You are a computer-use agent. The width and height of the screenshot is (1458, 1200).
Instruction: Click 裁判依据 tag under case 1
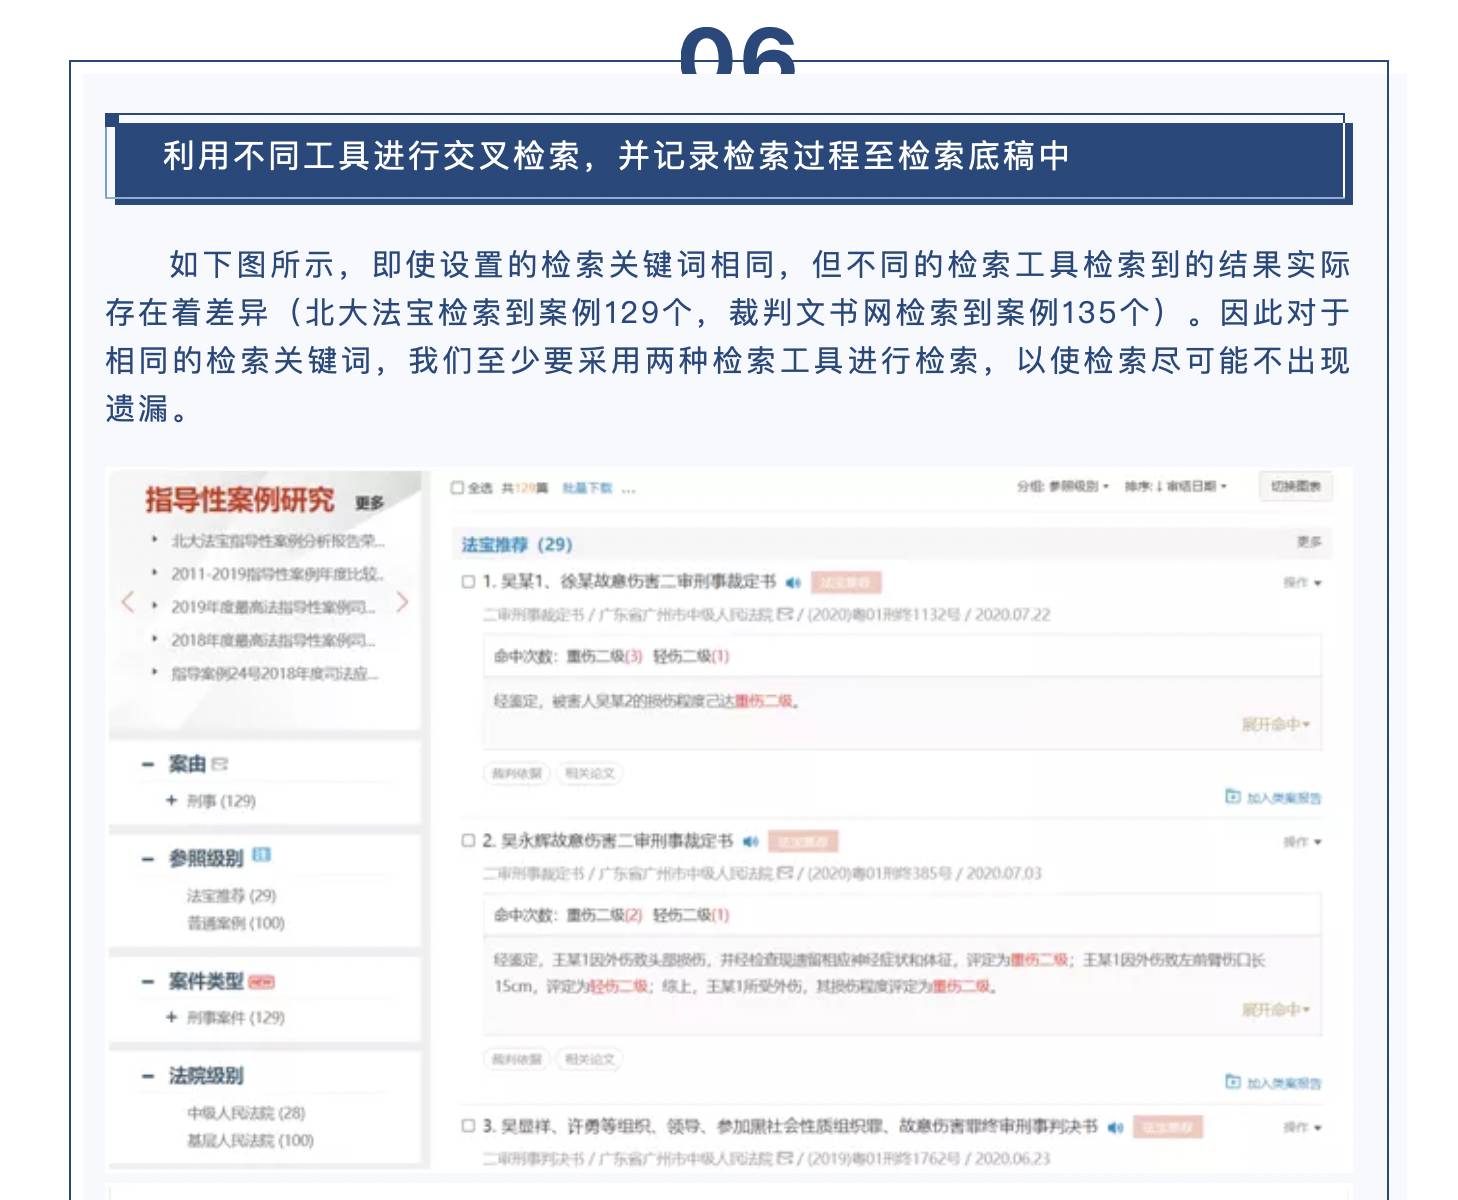point(517,773)
